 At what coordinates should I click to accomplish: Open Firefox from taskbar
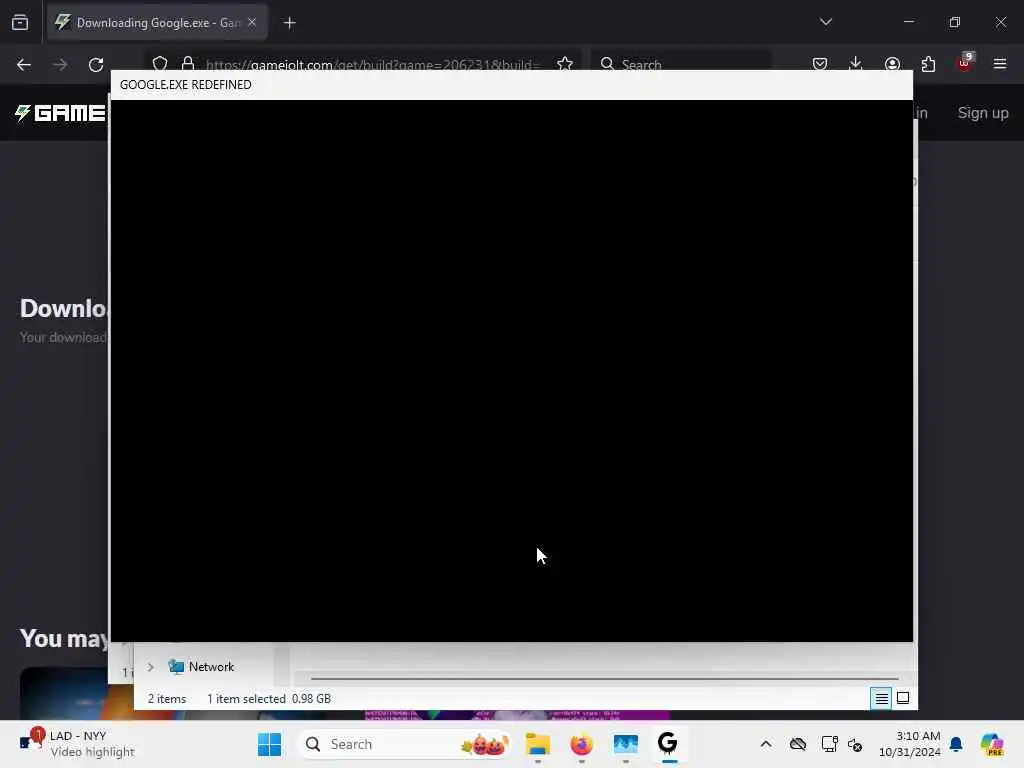pyautogui.click(x=581, y=744)
